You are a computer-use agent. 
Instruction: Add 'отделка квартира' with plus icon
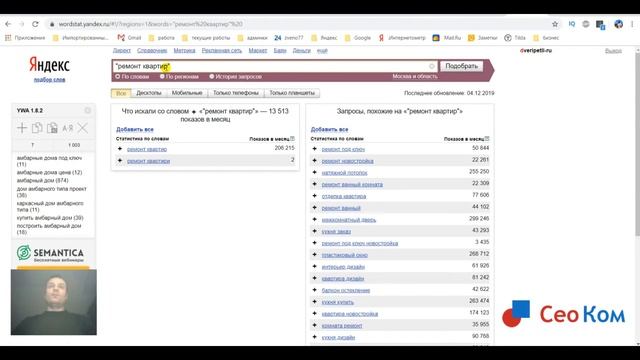(x=315, y=196)
